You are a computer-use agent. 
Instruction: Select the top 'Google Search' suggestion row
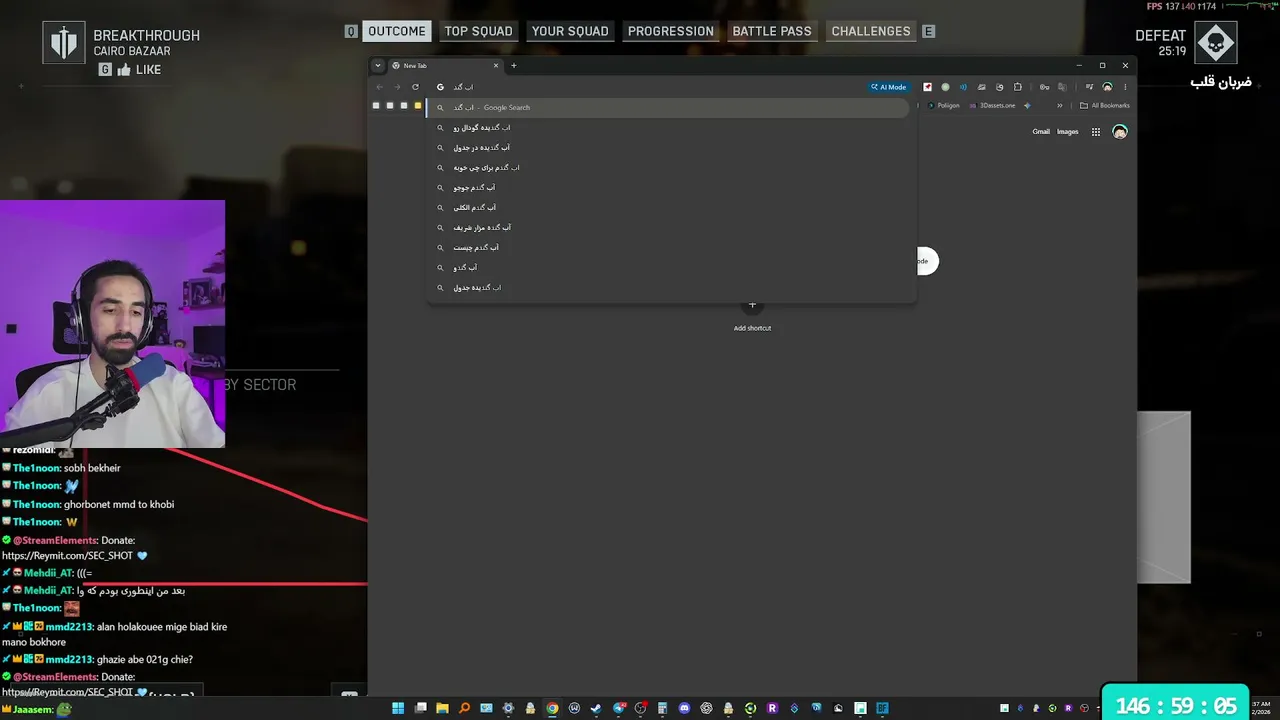point(668,107)
